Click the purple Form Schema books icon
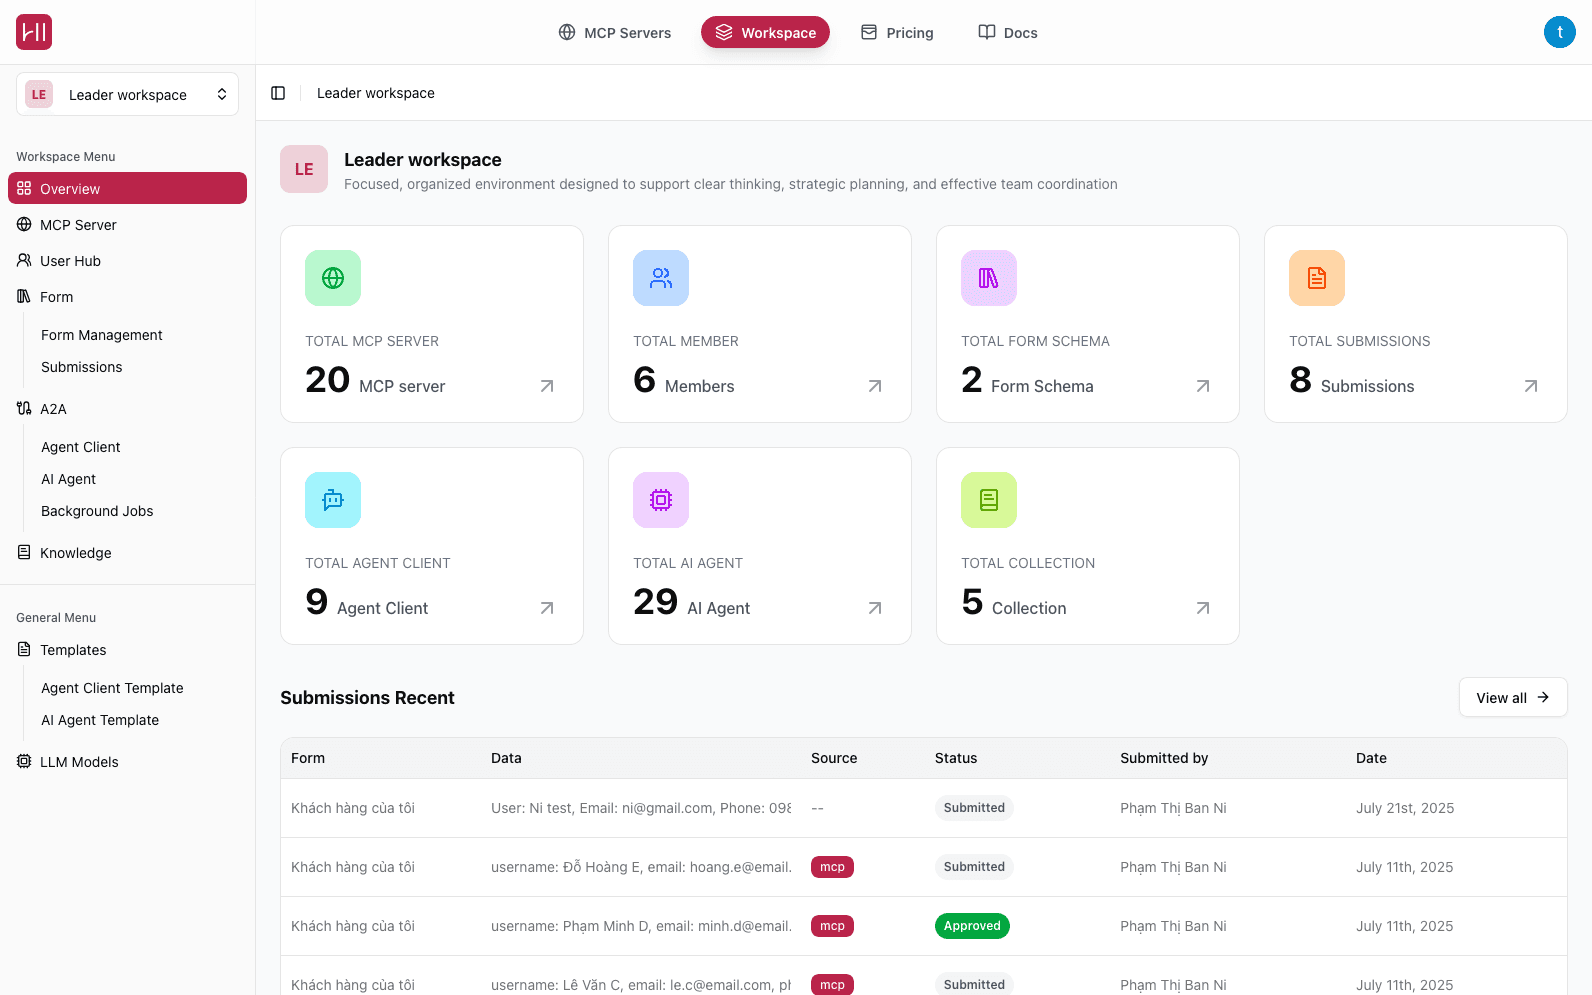 point(989,278)
